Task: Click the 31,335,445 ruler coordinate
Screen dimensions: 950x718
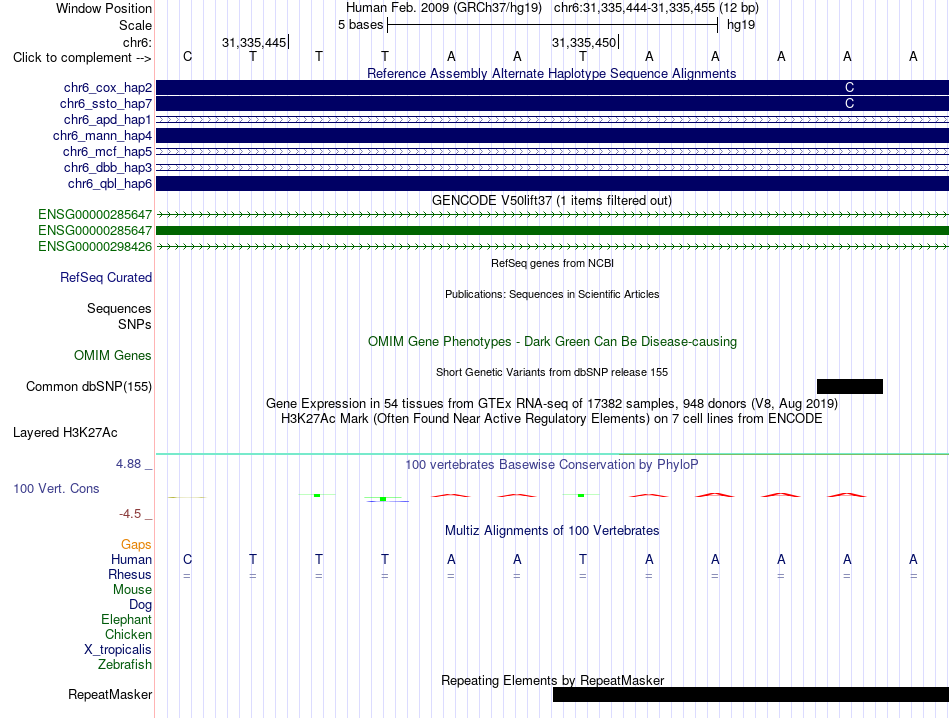Action: (x=254, y=42)
